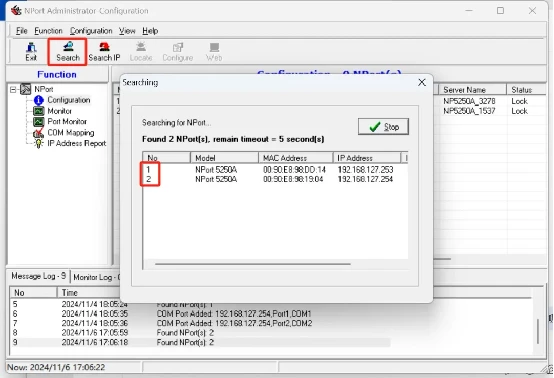Click the Status column header
554x378 pixels.
(x=526, y=89)
